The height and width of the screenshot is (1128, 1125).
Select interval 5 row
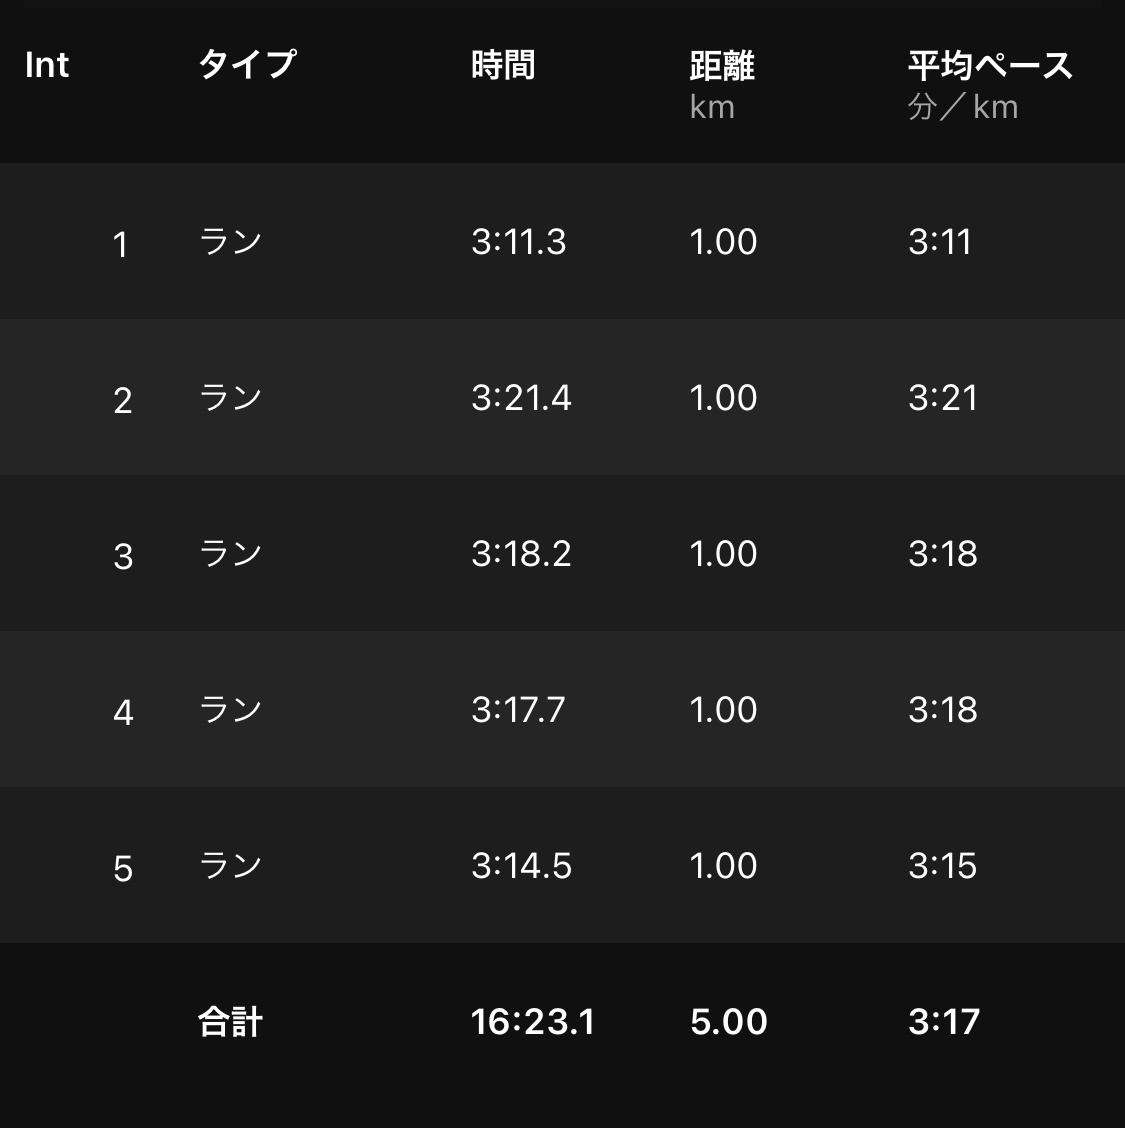pyautogui.click(x=562, y=866)
